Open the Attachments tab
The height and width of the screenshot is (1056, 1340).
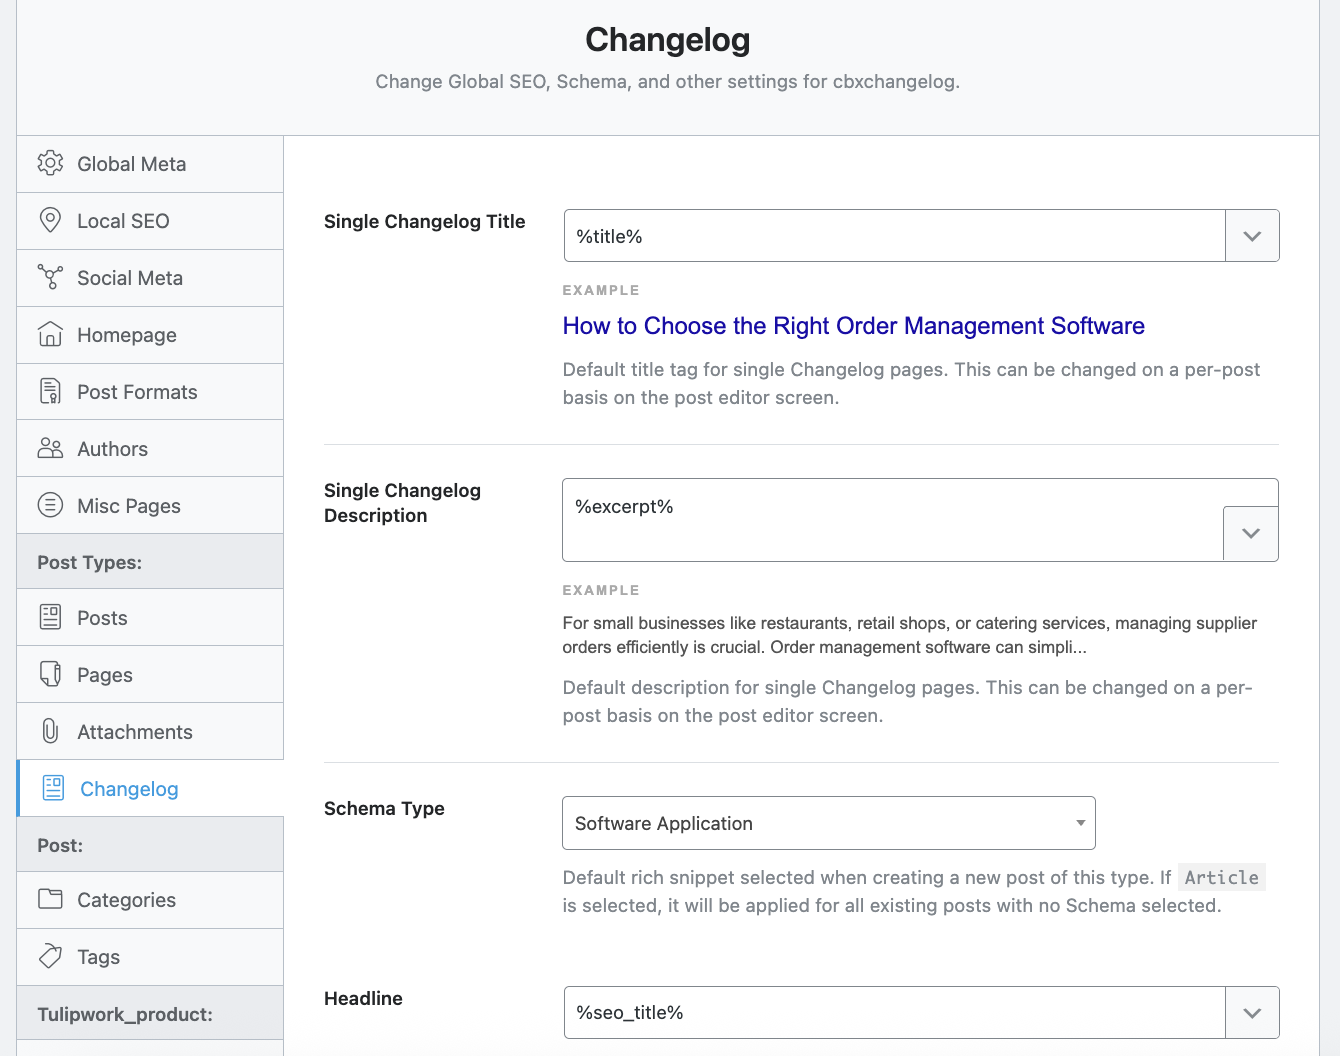[150, 732]
